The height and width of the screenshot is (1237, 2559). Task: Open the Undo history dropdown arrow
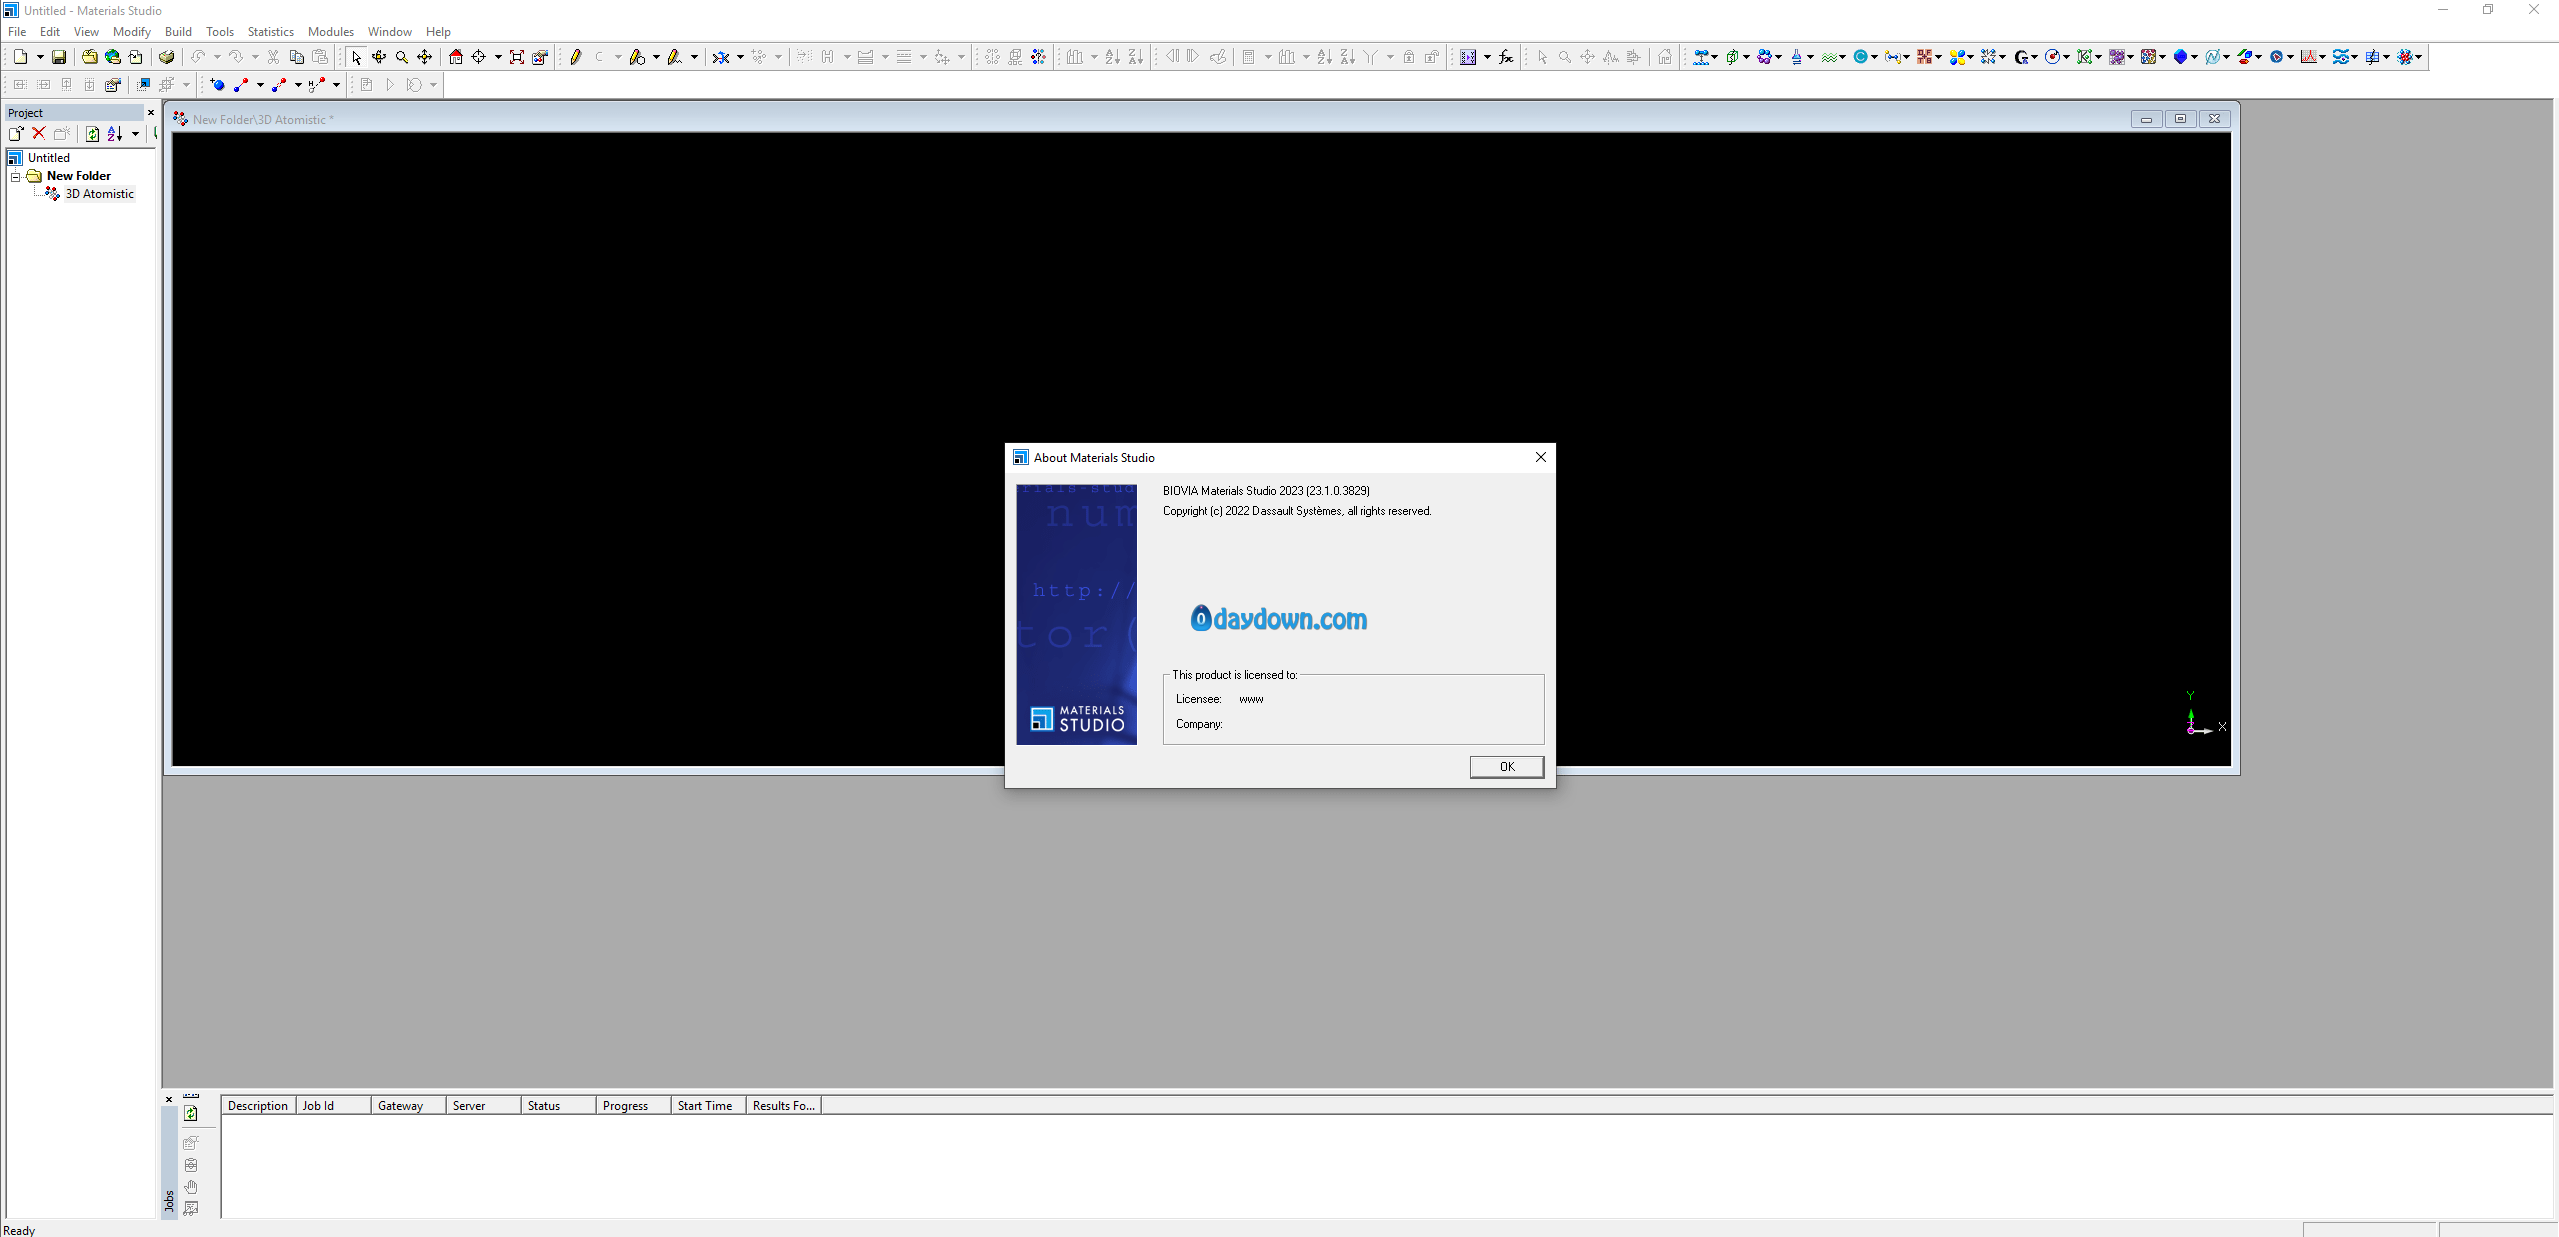[217, 57]
